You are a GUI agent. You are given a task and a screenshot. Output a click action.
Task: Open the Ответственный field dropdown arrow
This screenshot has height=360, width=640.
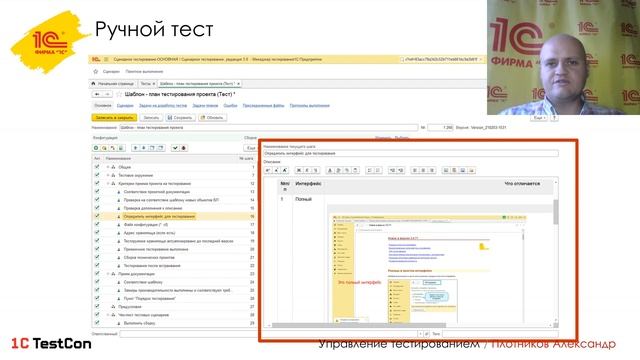click(x=420, y=334)
